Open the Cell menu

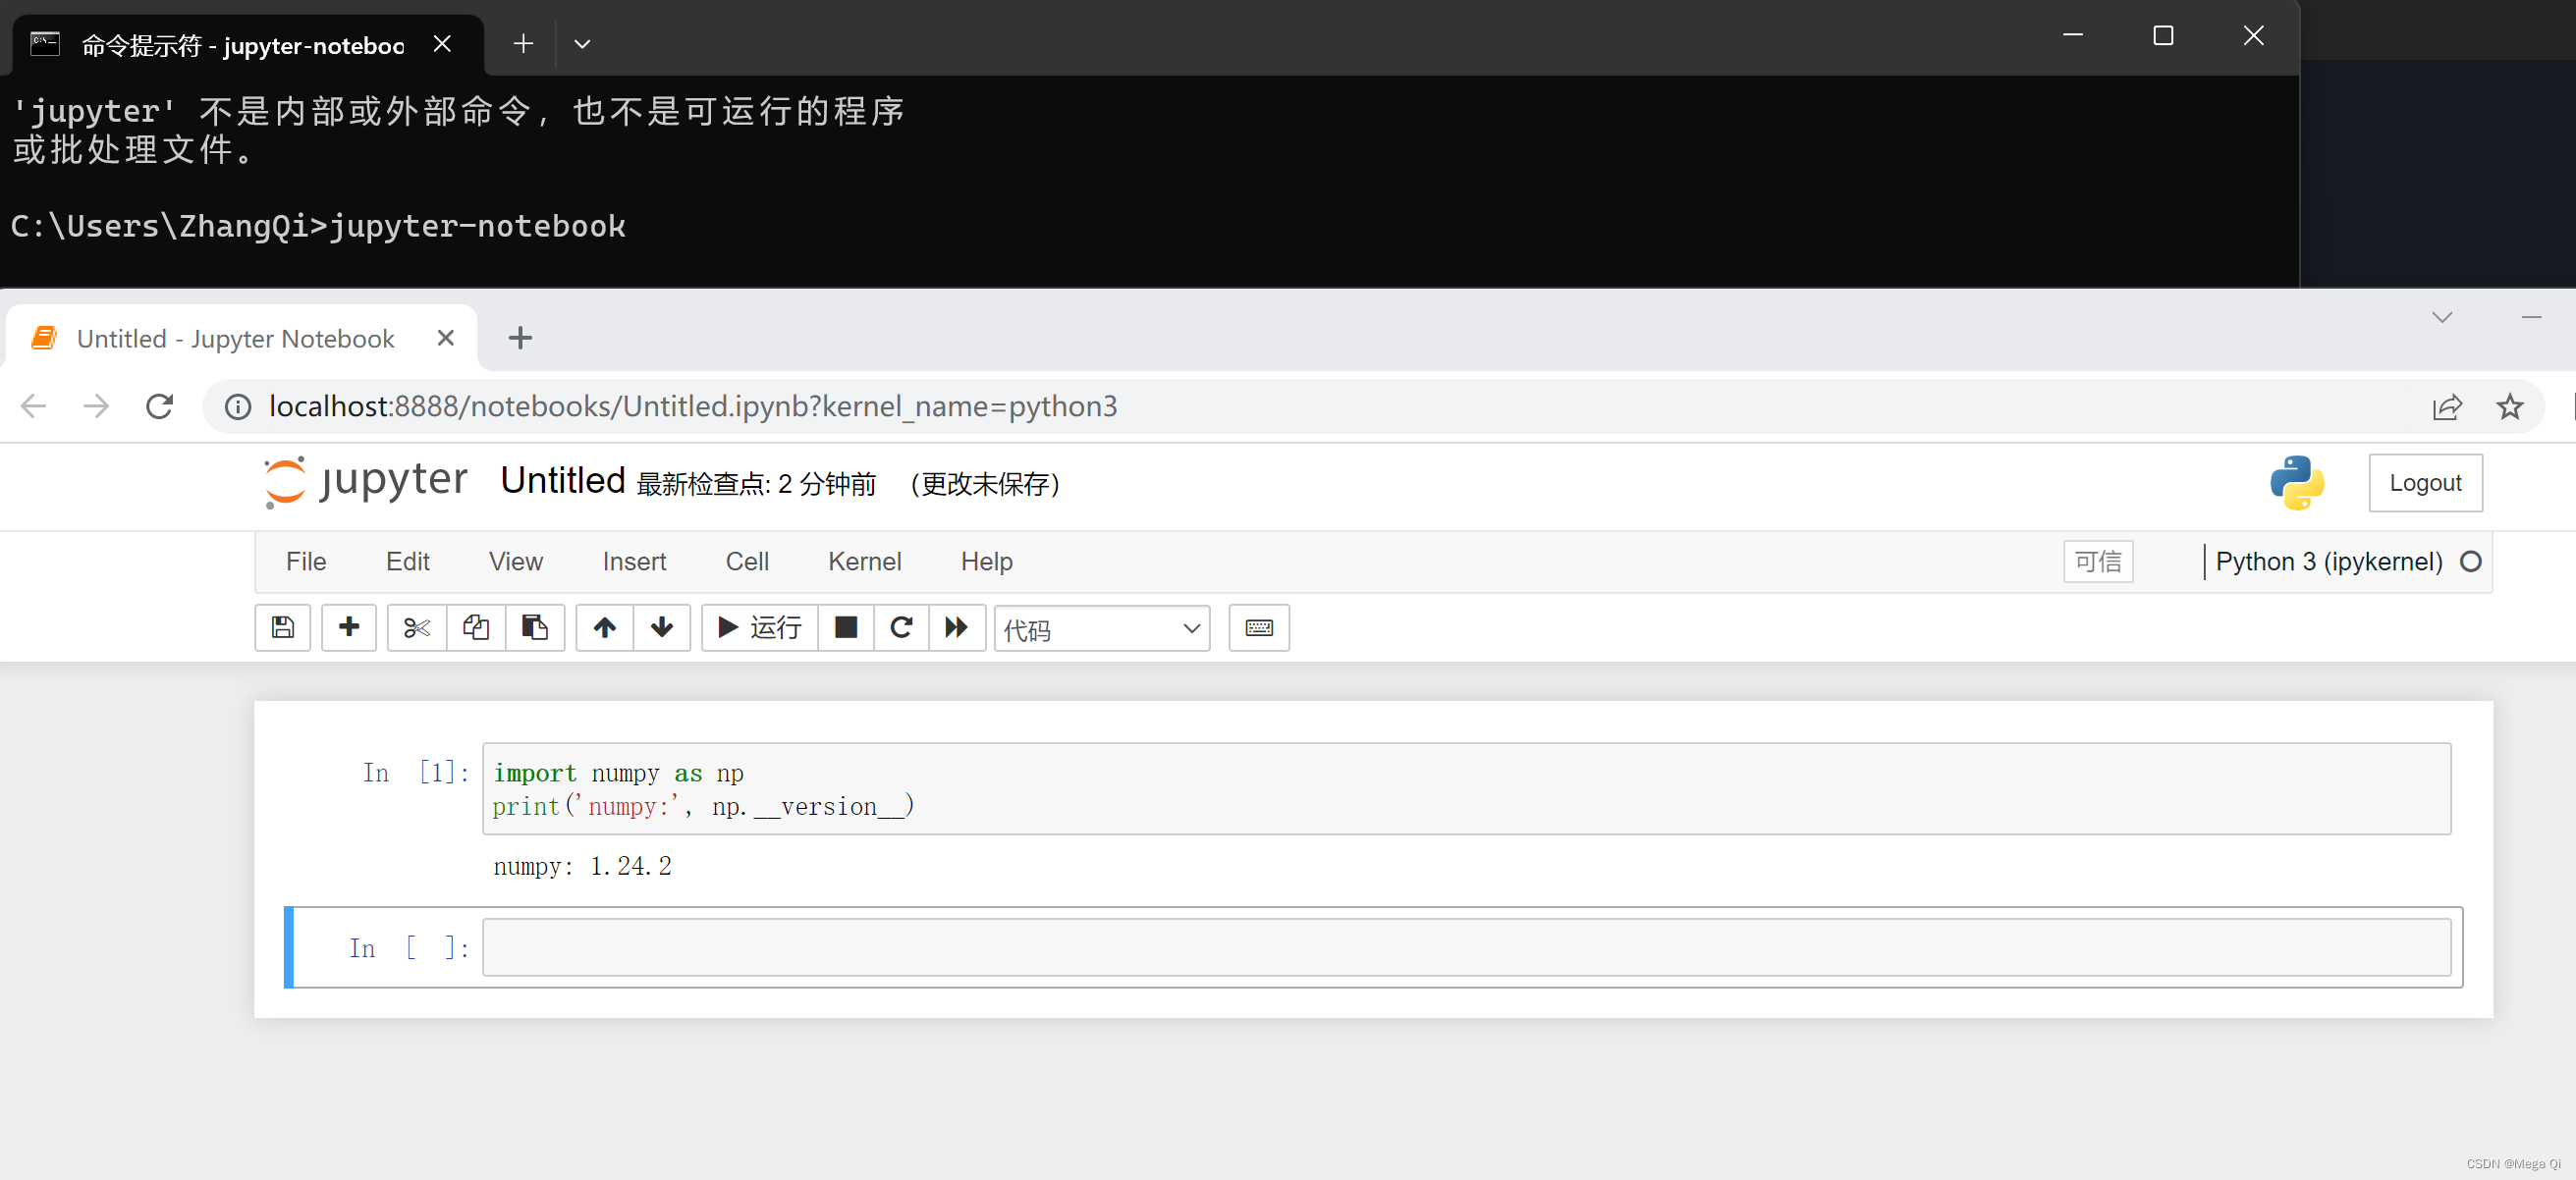[747, 562]
